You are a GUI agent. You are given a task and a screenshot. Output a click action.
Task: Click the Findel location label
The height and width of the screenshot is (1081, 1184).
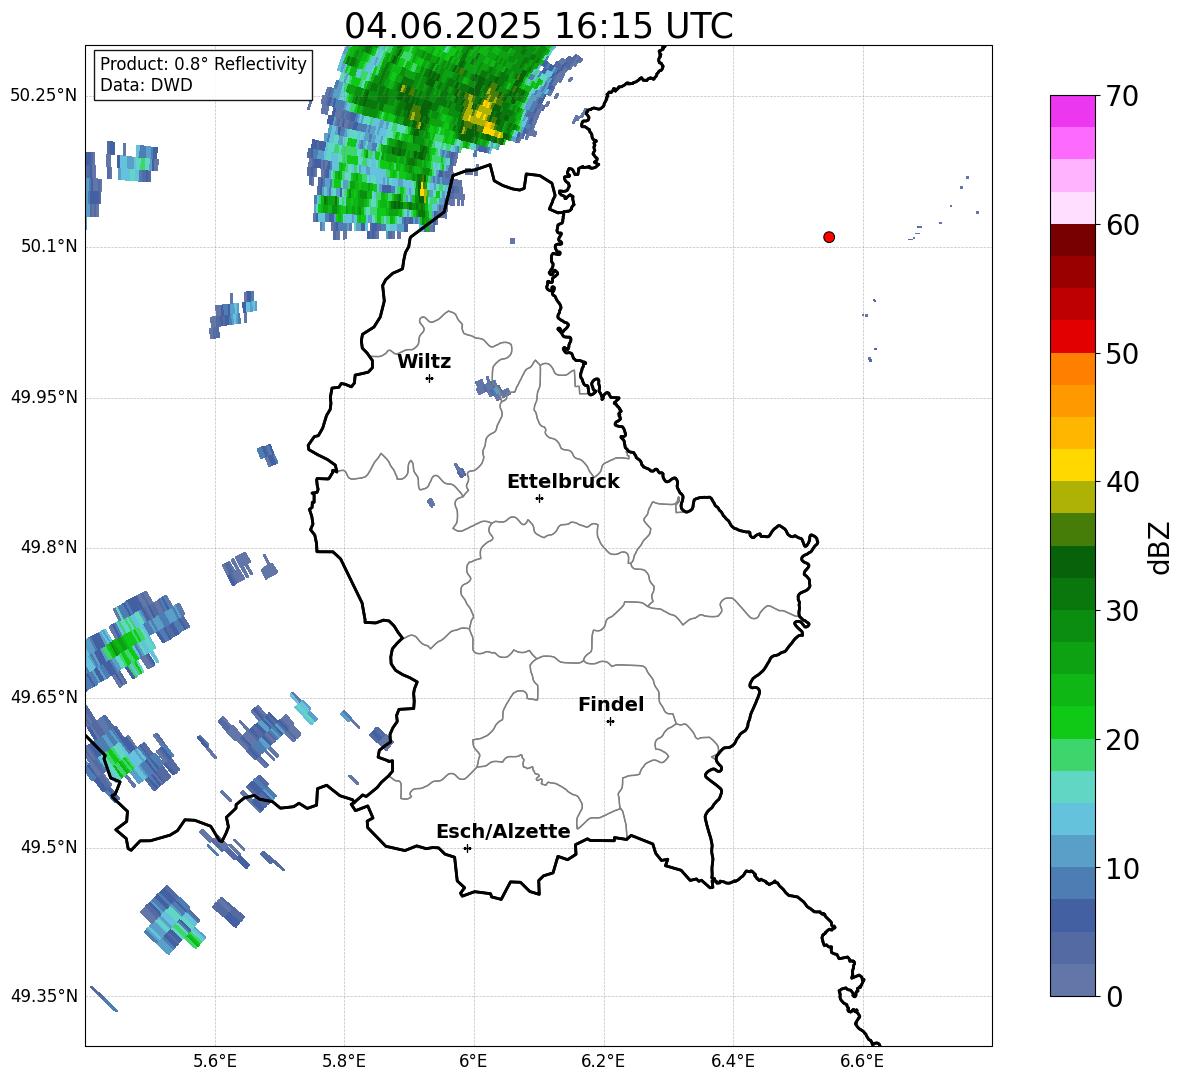click(611, 704)
